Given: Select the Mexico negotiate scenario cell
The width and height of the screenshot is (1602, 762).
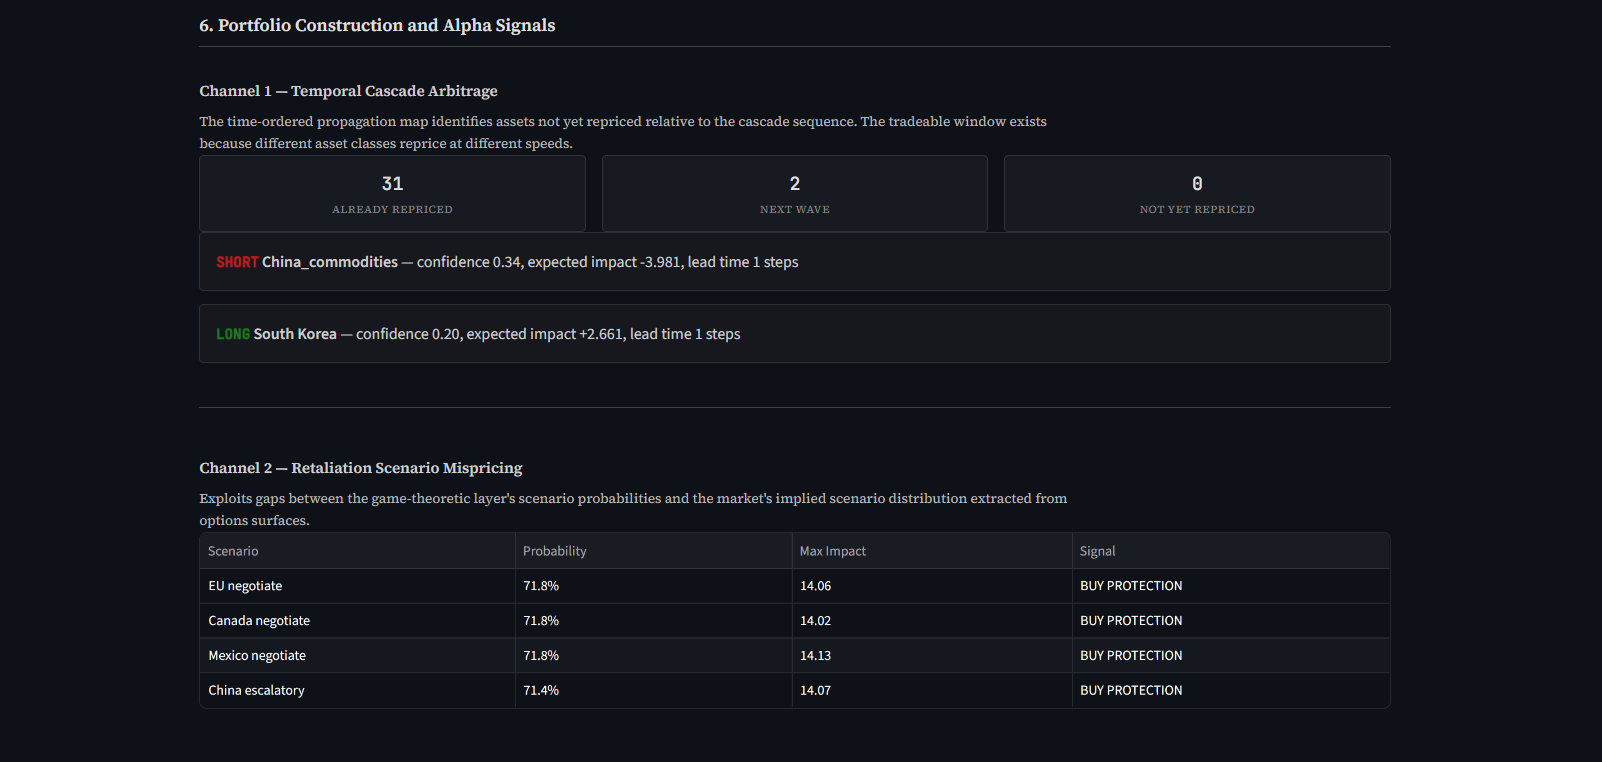Looking at the screenshot, I should pyautogui.click(x=257, y=656).
